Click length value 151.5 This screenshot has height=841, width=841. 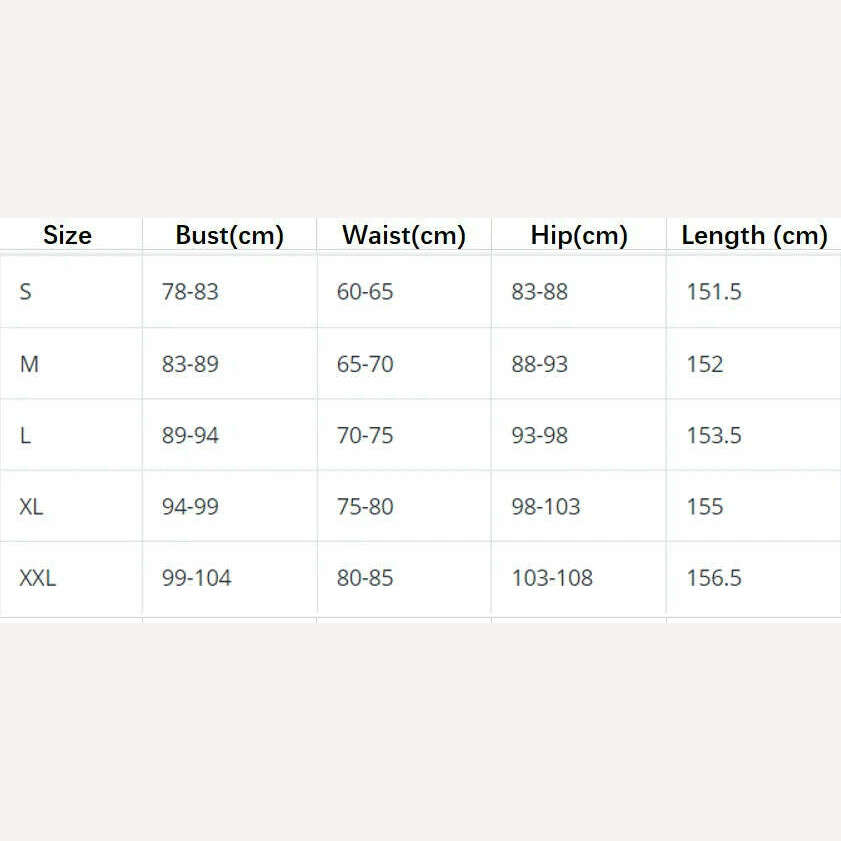(x=713, y=292)
